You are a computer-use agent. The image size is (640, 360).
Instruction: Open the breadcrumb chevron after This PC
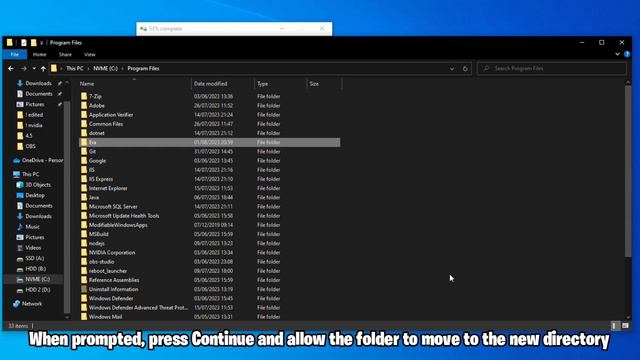tap(88, 69)
